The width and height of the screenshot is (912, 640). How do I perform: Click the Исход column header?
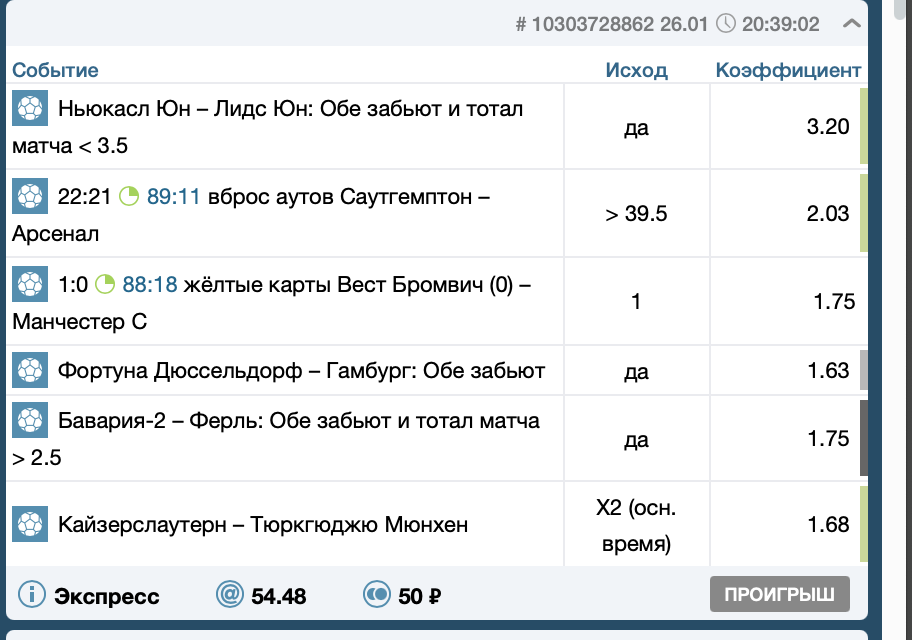pyautogui.click(x=636, y=70)
